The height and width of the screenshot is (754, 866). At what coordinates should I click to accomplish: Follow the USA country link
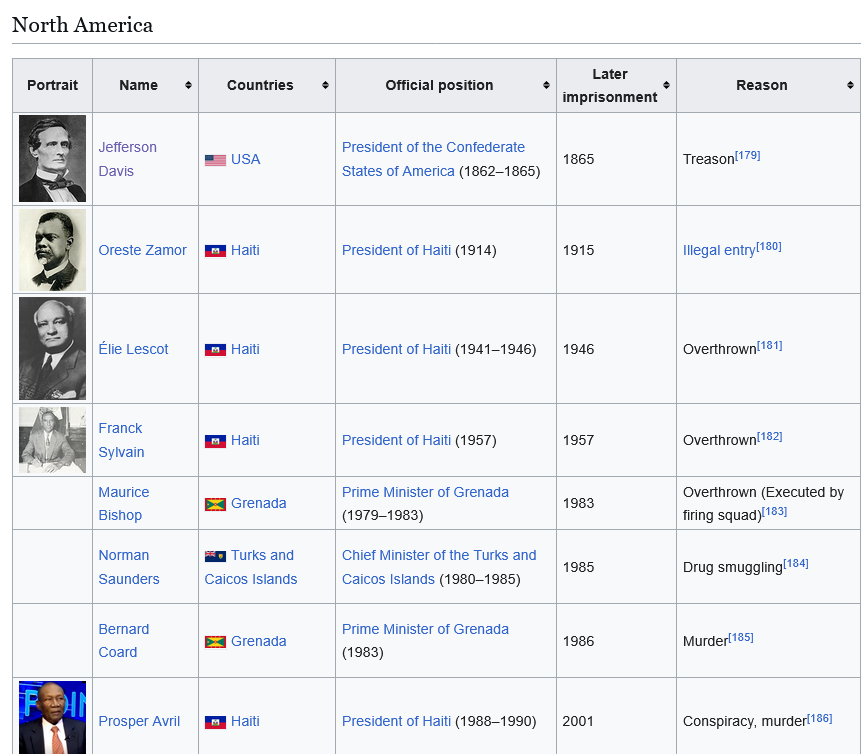coord(246,160)
